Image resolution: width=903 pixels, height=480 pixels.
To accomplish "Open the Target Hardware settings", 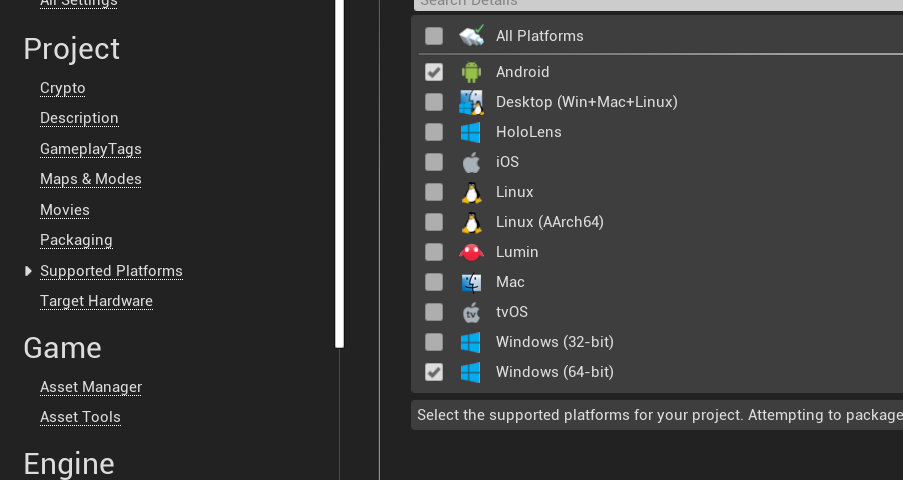I will [x=96, y=301].
